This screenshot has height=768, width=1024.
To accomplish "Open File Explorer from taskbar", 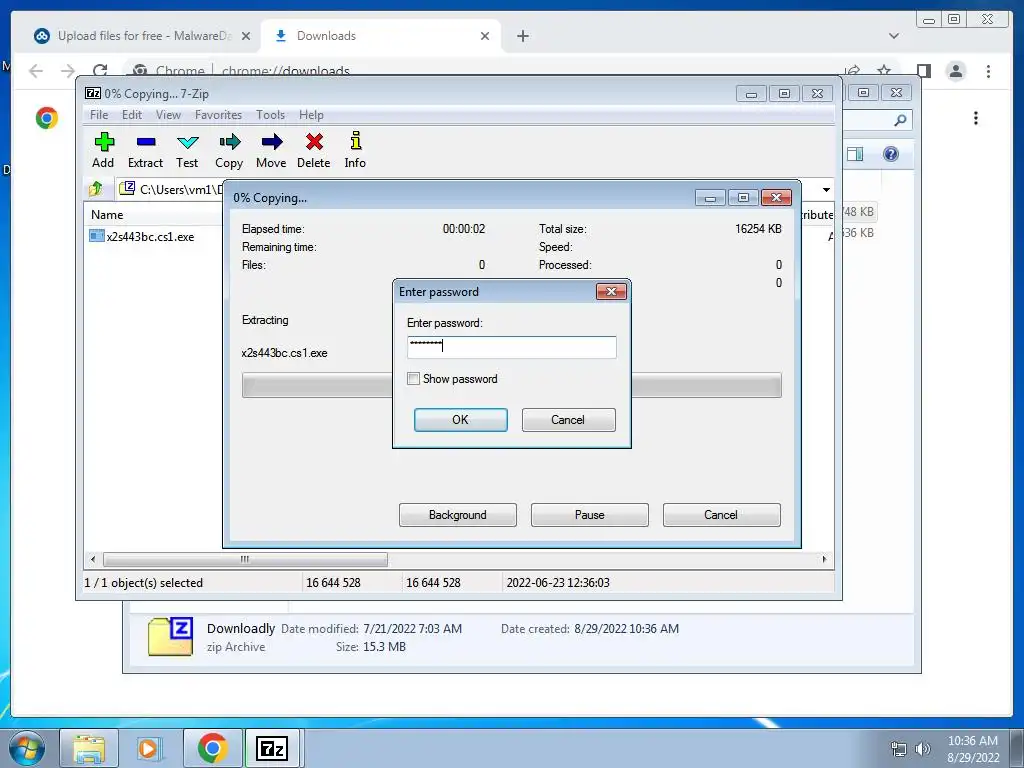I will [89, 748].
